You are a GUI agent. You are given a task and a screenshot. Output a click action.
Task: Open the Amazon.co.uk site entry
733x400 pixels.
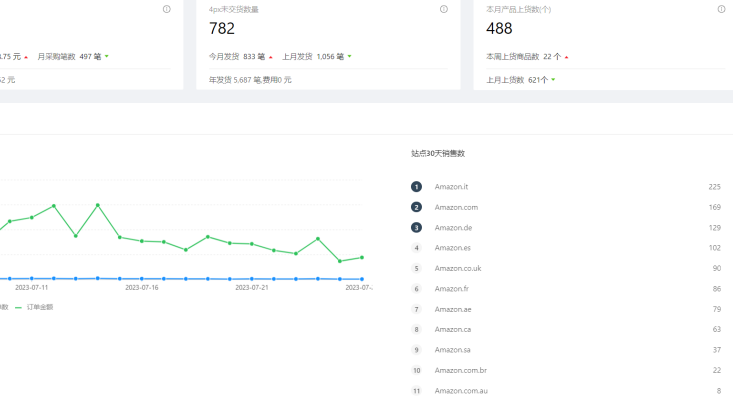coord(457,268)
